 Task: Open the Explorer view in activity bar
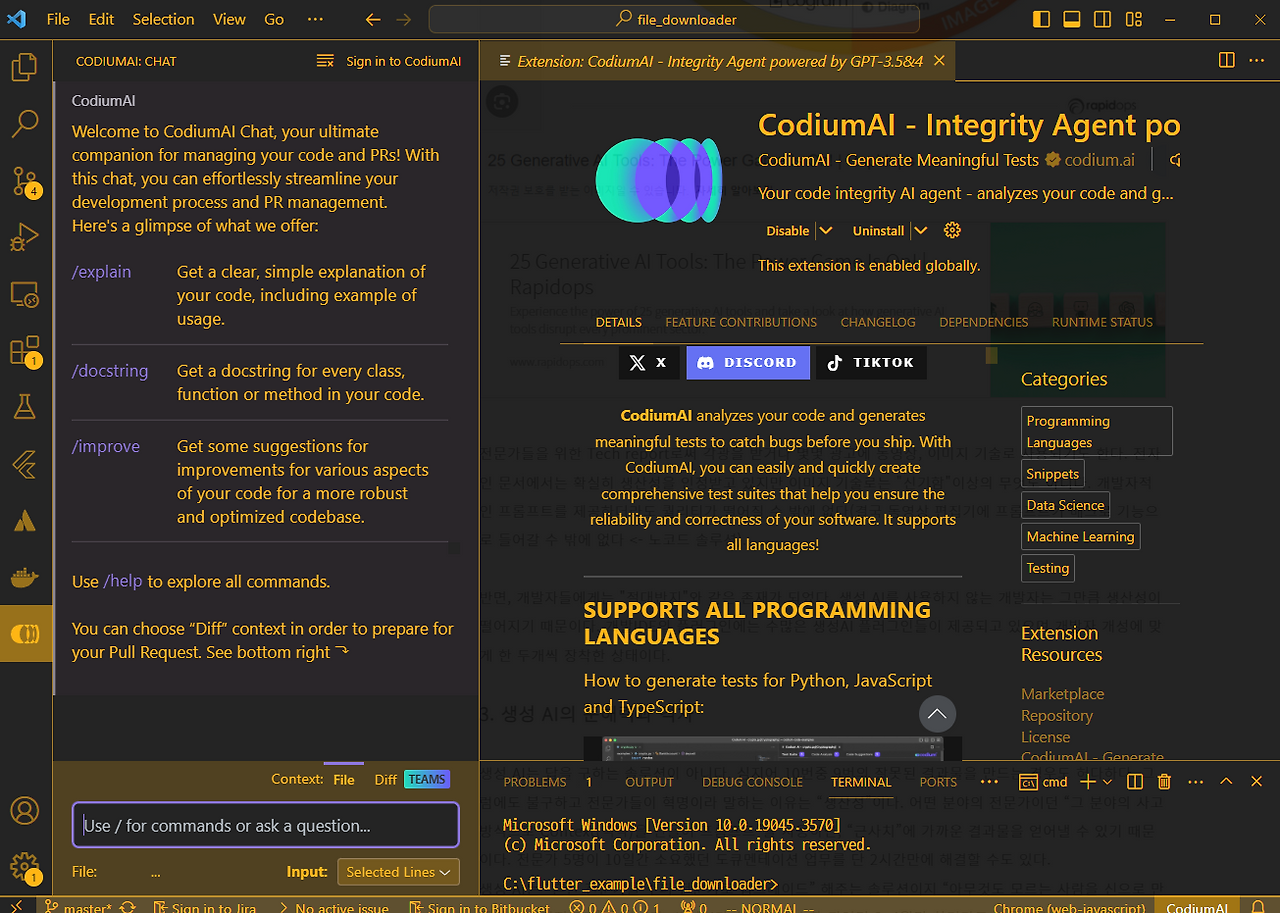pyautogui.click(x=25, y=67)
